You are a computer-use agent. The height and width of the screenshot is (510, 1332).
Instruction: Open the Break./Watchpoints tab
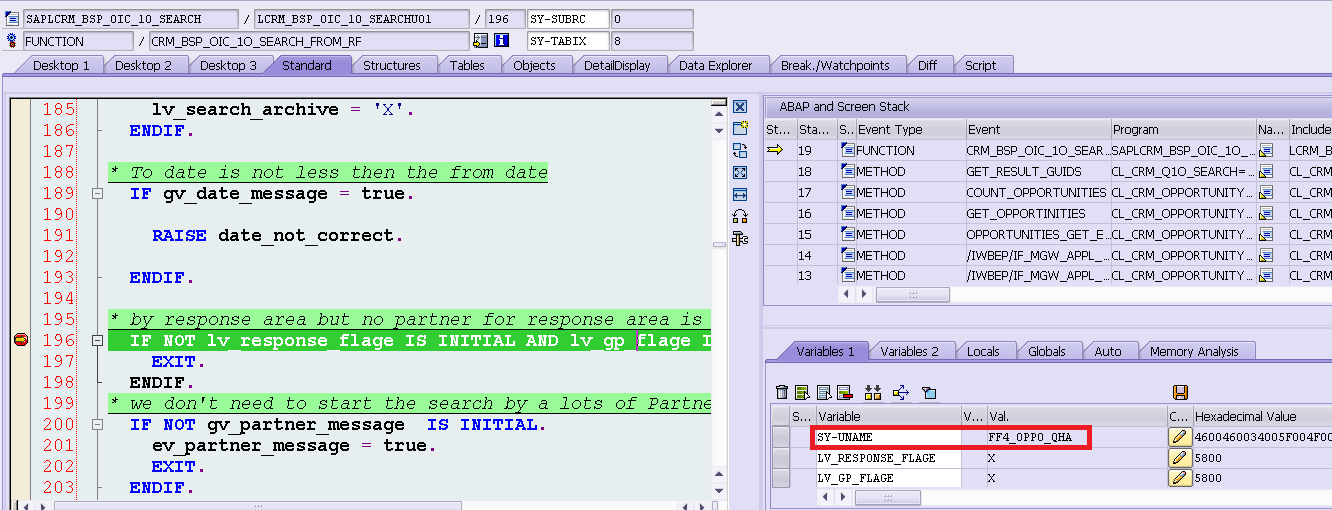[x=835, y=65]
